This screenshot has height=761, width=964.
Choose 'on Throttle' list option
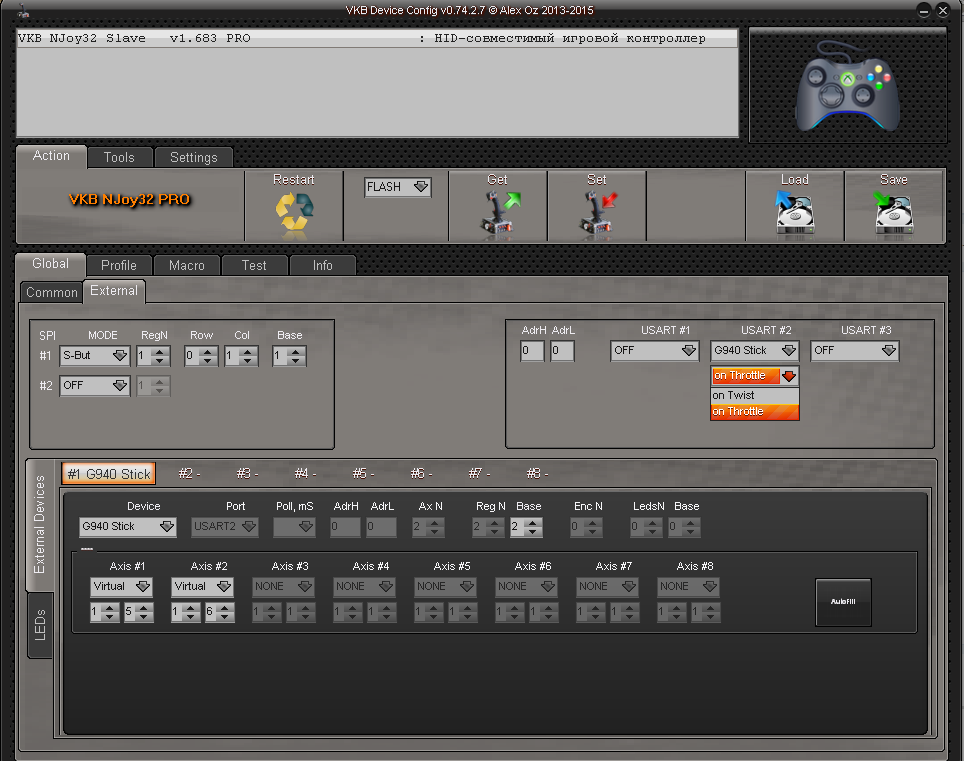point(754,411)
